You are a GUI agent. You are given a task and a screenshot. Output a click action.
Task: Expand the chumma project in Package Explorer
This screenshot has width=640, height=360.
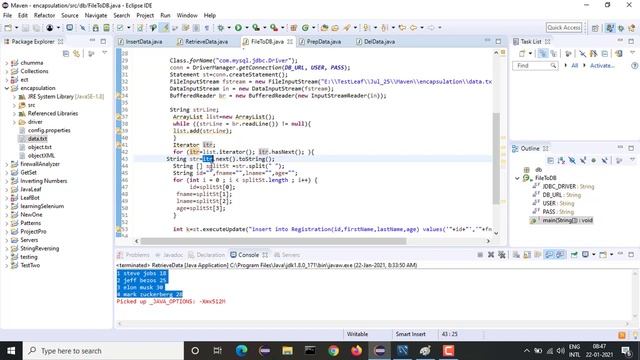(7, 63)
